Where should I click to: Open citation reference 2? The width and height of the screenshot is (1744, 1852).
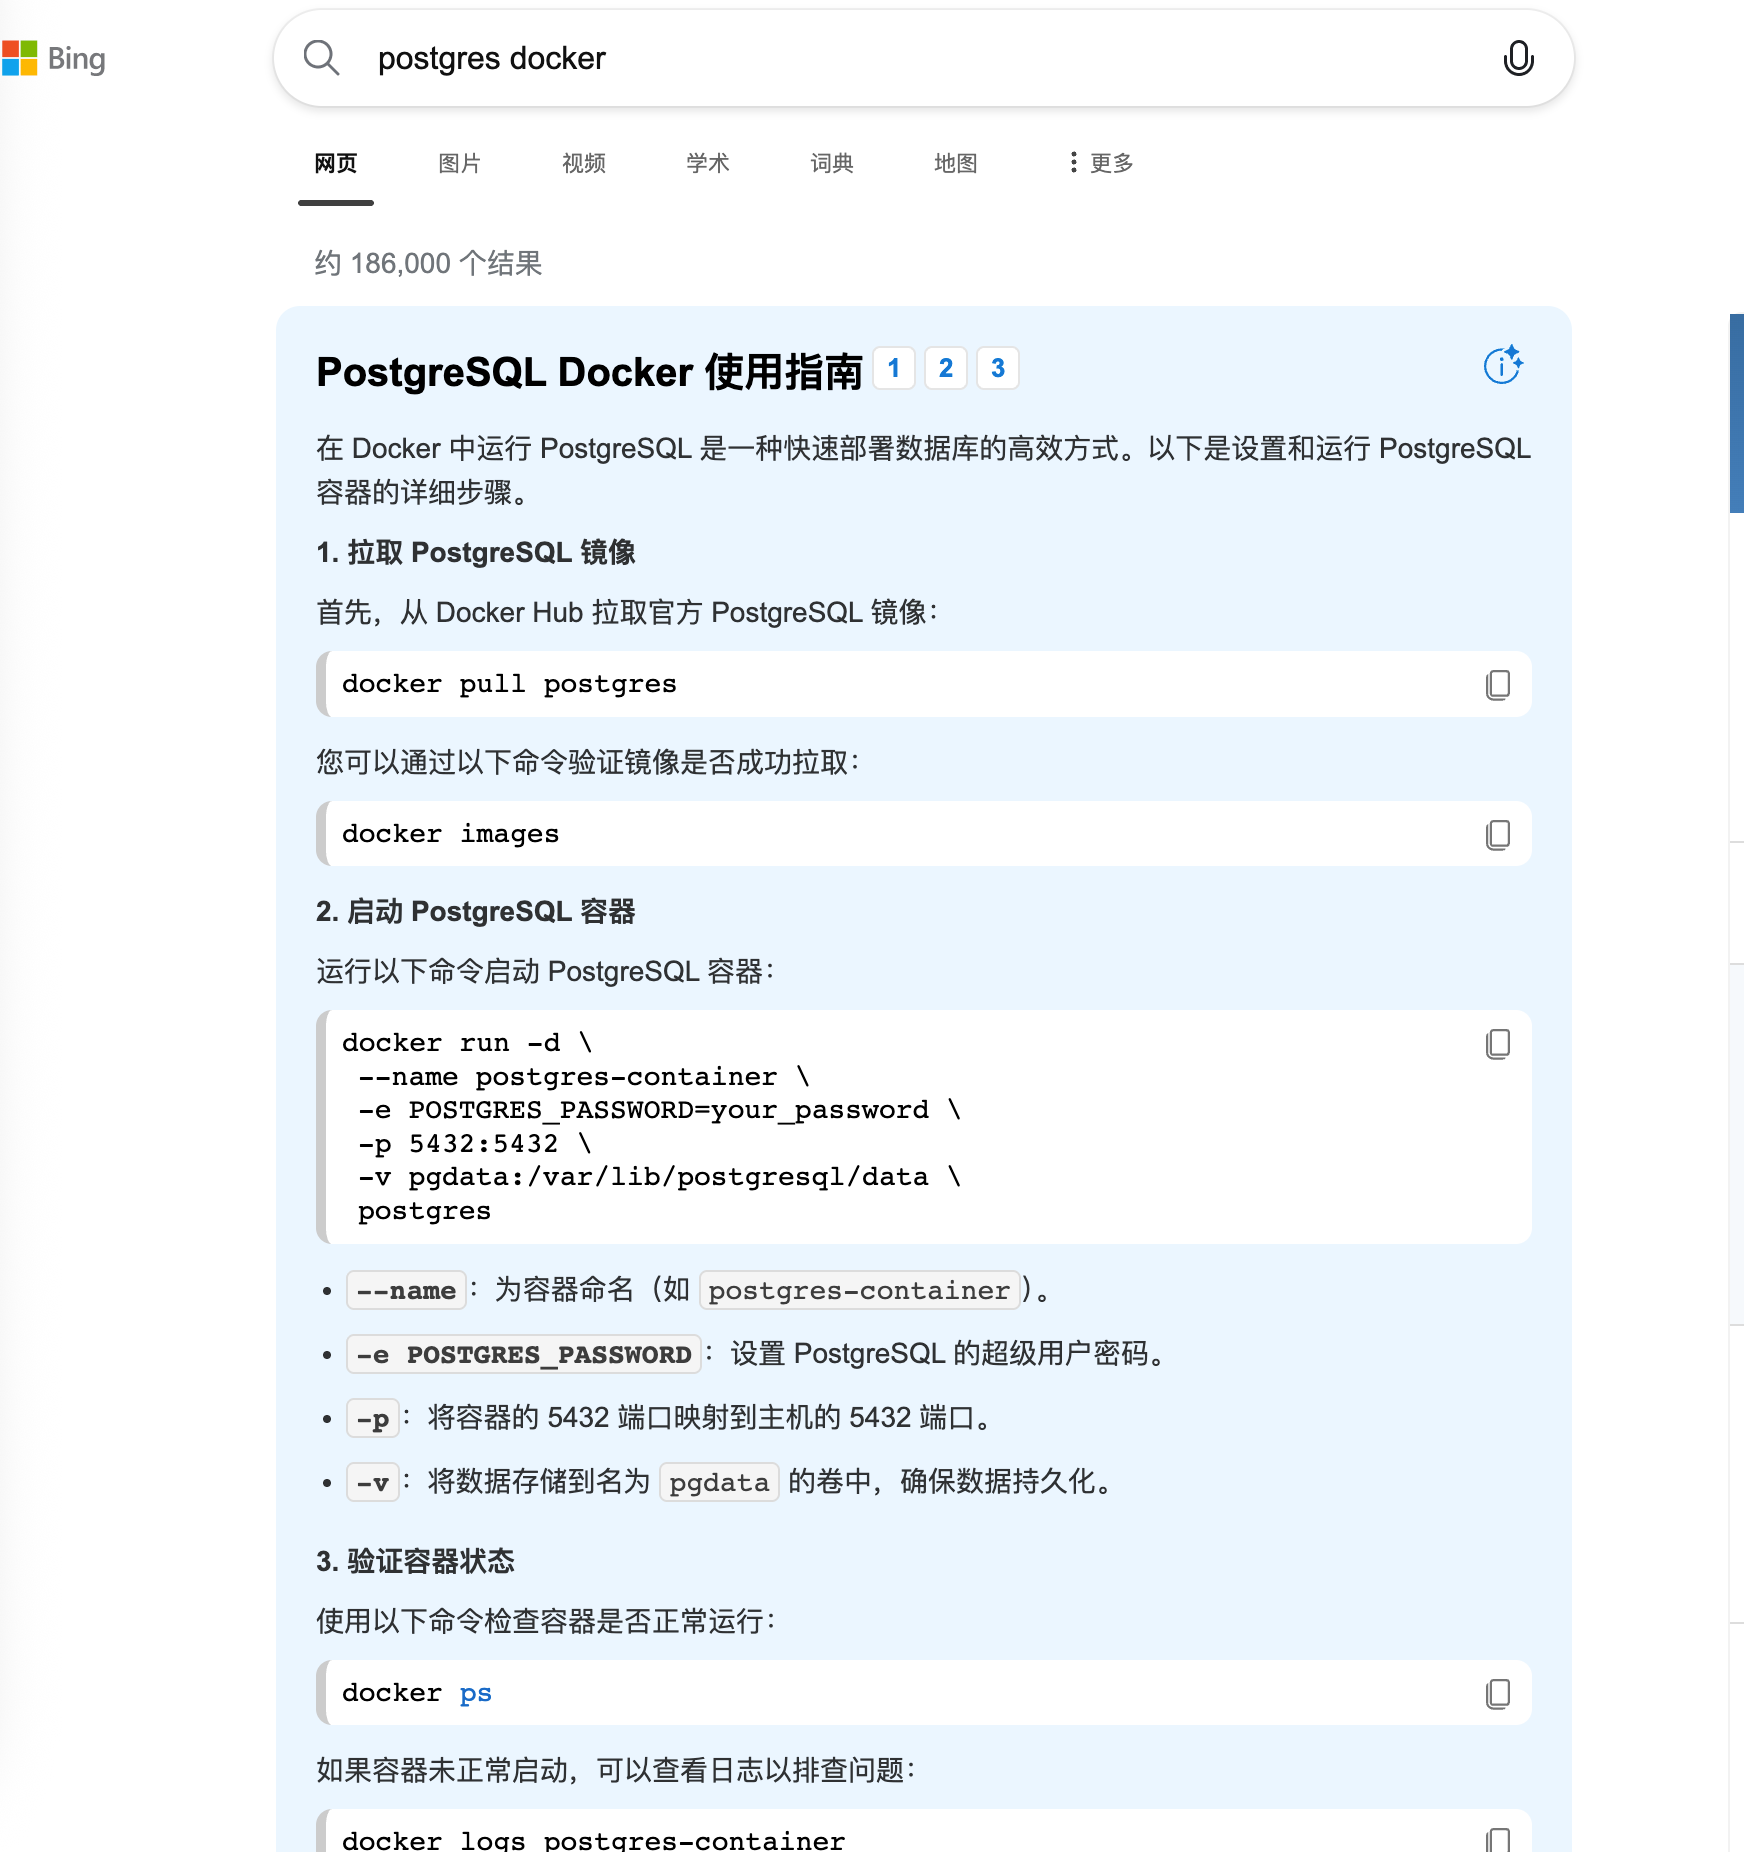click(946, 368)
